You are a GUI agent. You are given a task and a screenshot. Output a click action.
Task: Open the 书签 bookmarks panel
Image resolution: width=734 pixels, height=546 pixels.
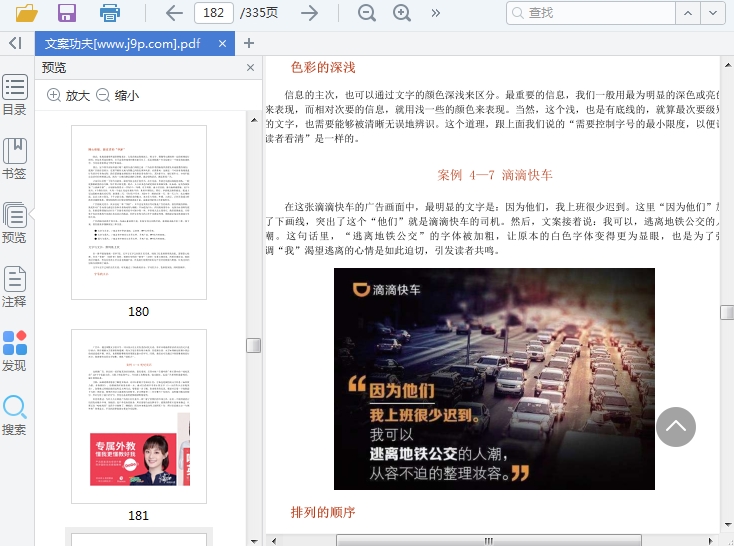tap(15, 159)
